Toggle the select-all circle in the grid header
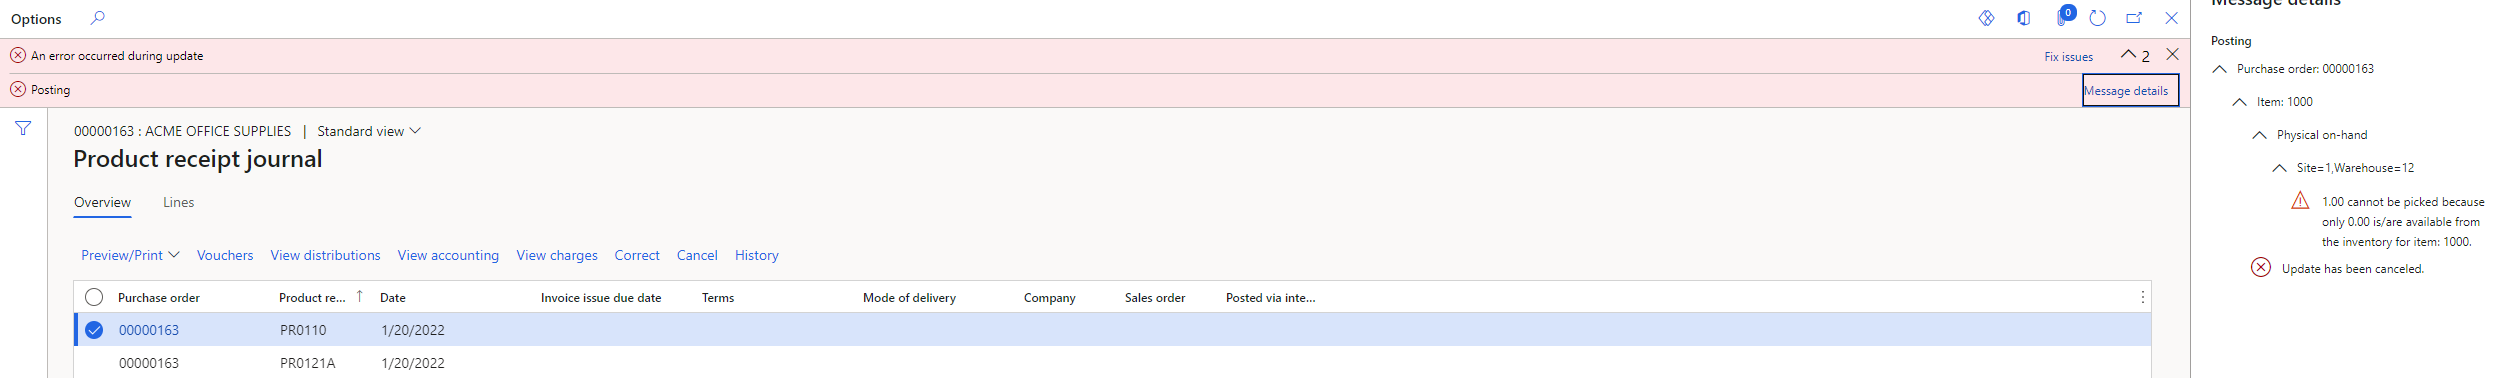Screen dimensions: 2503x378 (x=94, y=297)
